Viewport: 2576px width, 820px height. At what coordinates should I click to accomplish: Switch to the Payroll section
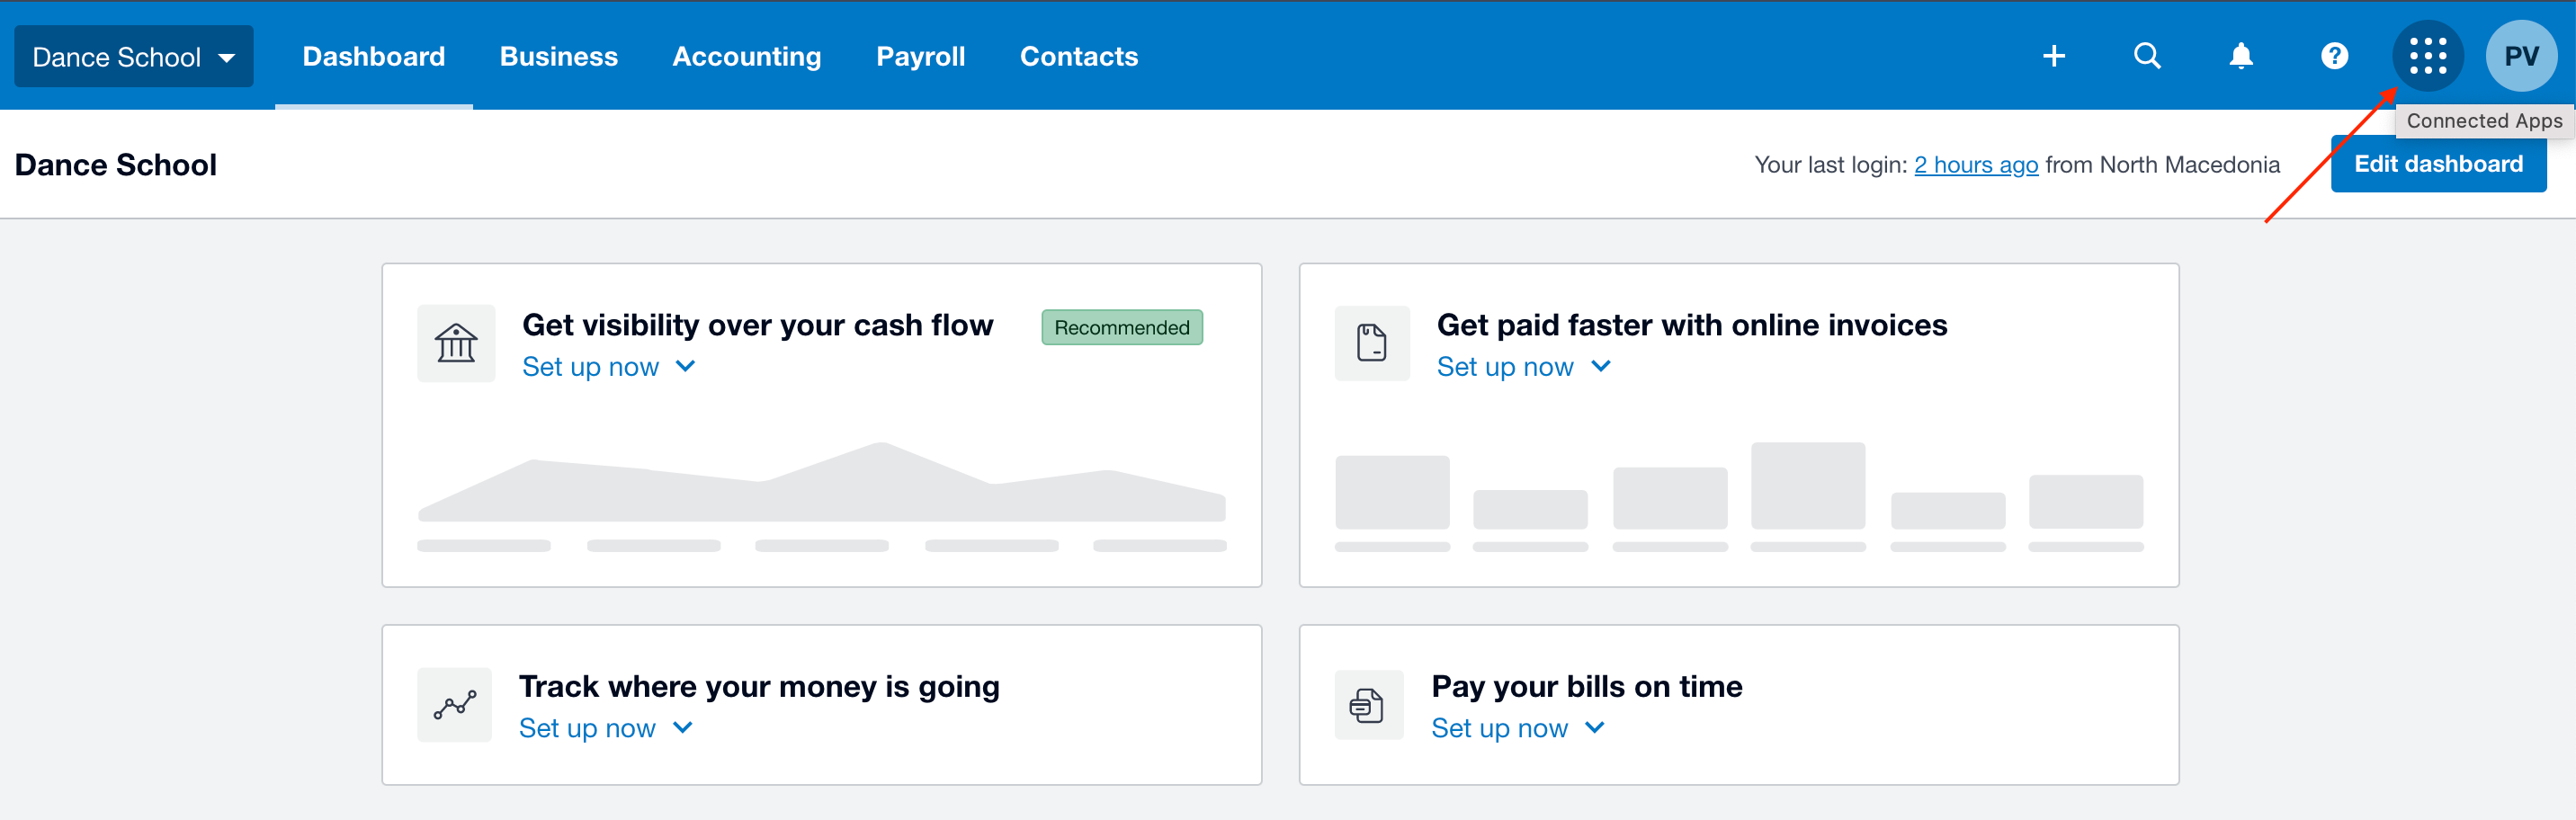(x=920, y=56)
